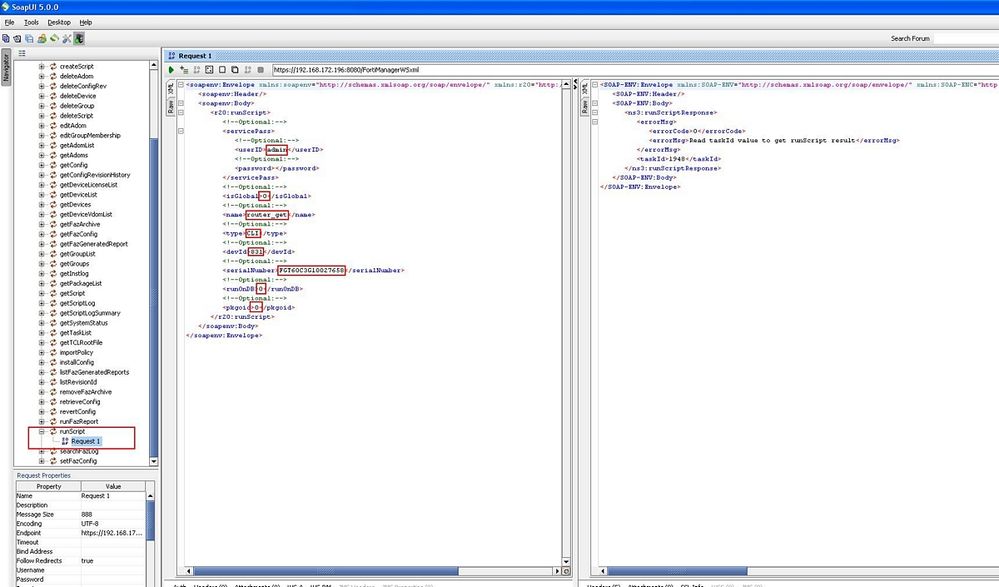Click the first icon in main toolbar
This screenshot has width=999, height=587.
pos(6,38)
